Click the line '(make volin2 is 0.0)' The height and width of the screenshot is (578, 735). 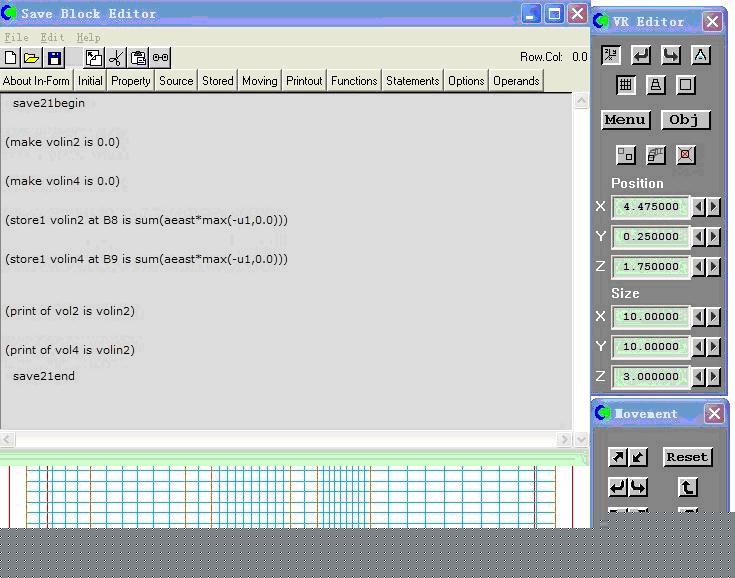click(62, 142)
